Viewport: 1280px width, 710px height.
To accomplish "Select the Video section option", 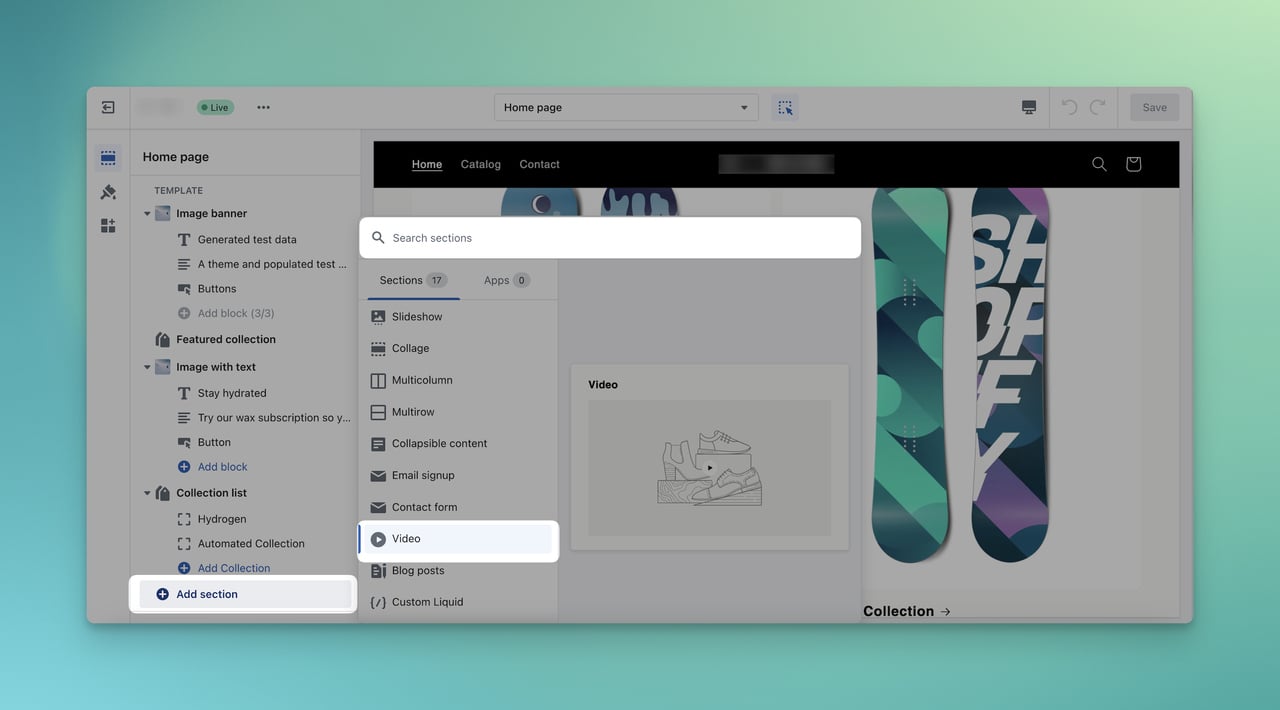I will click(x=456, y=539).
